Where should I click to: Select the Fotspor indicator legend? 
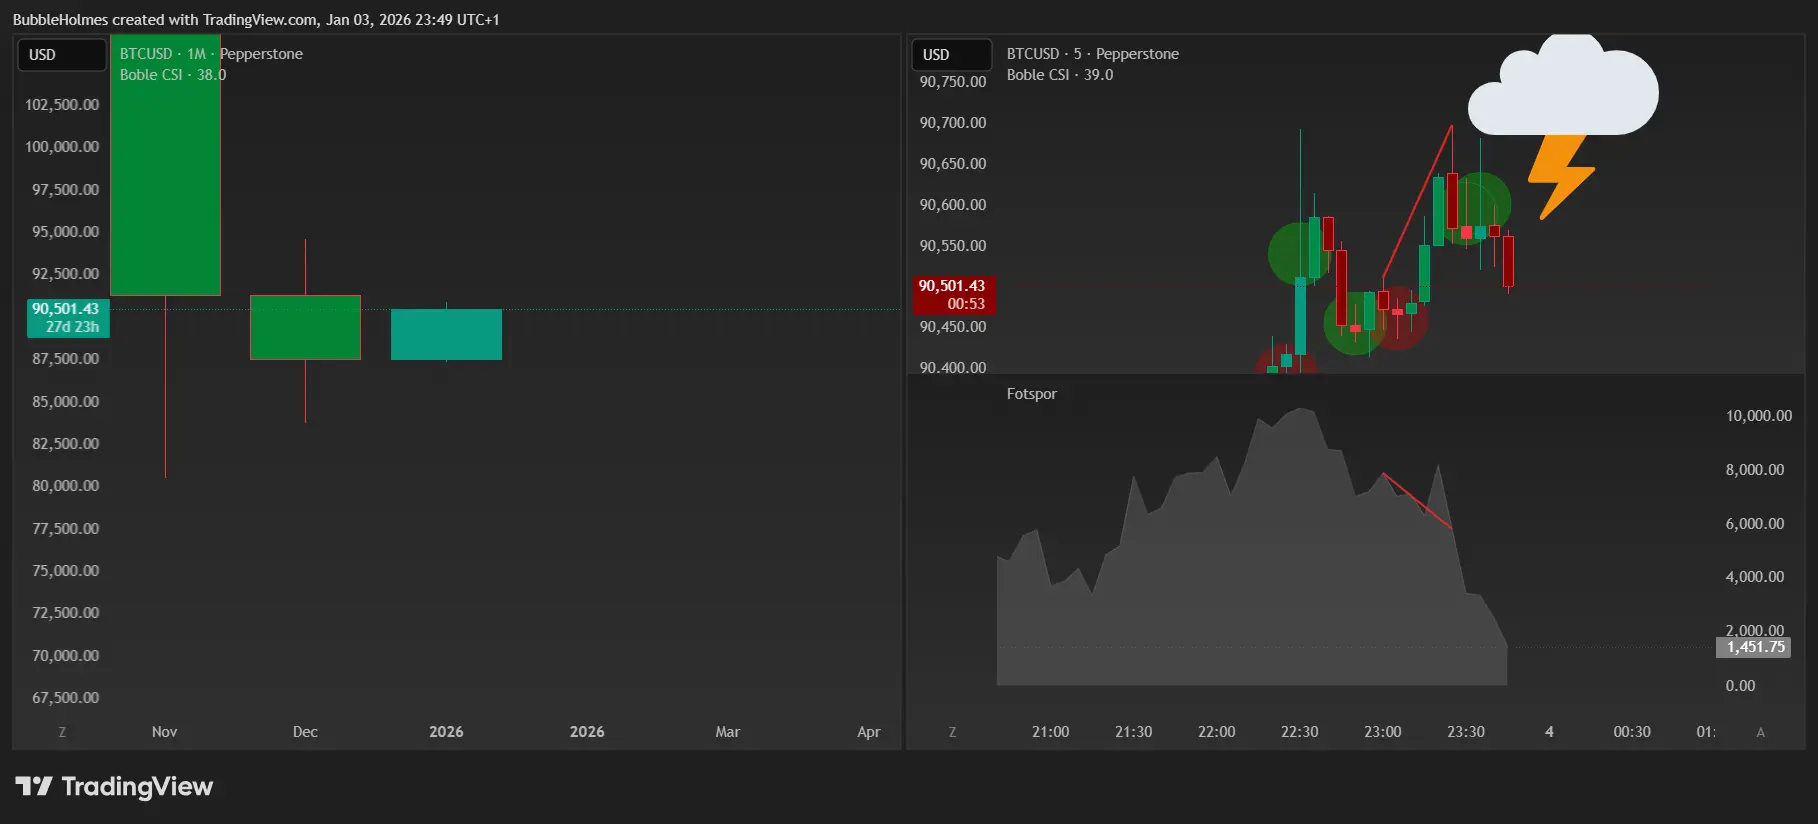(1031, 394)
